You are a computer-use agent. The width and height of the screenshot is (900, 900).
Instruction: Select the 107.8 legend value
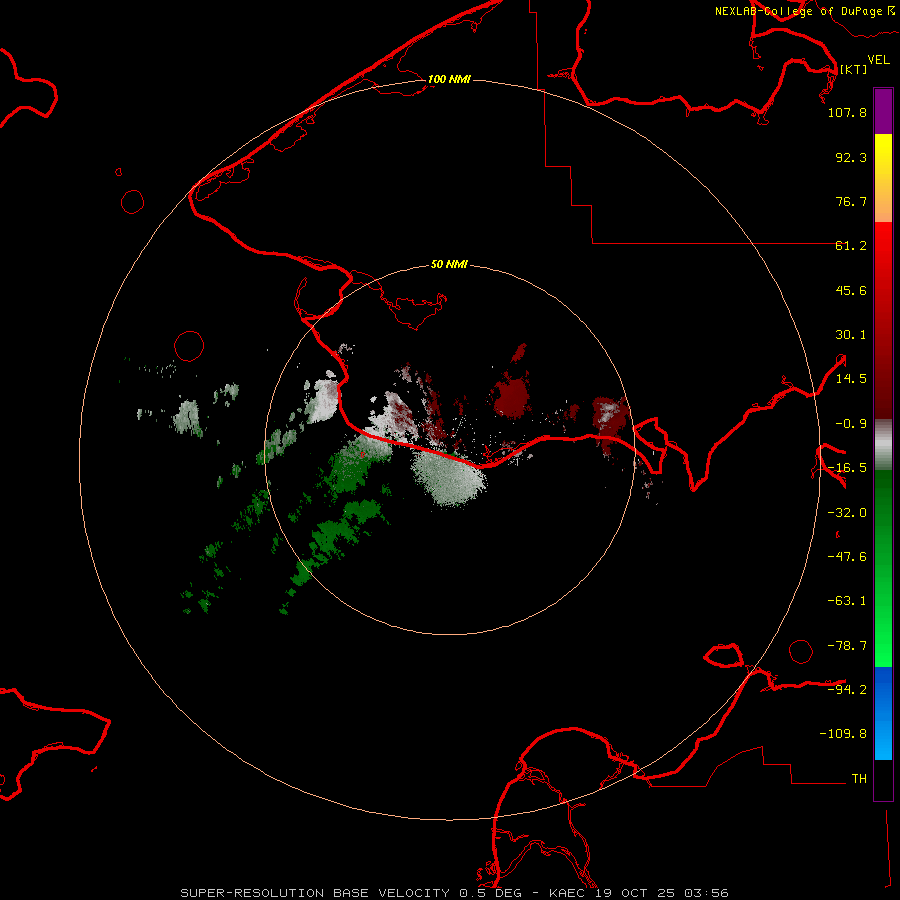(x=847, y=112)
